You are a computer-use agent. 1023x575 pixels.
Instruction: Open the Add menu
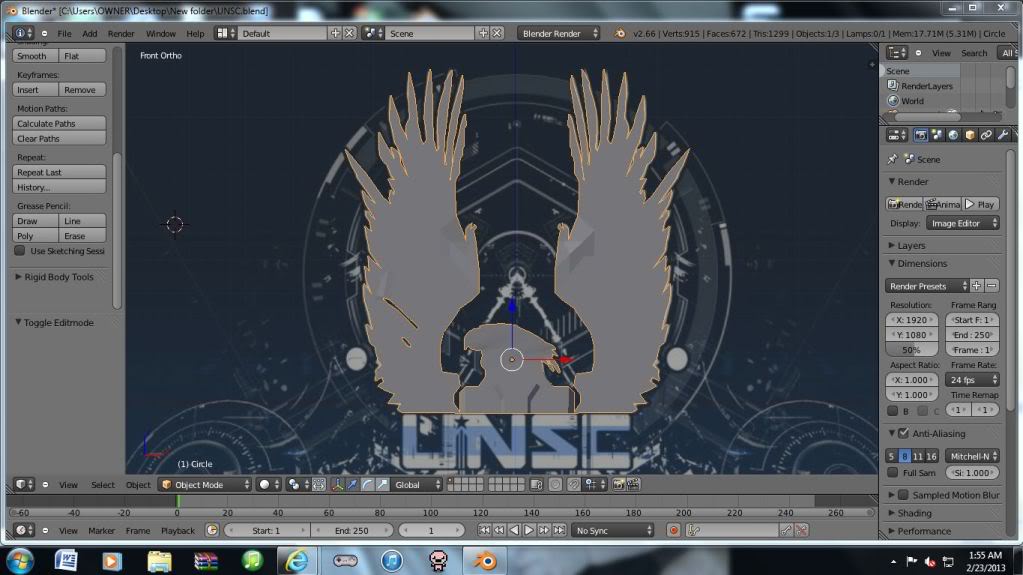click(90, 33)
